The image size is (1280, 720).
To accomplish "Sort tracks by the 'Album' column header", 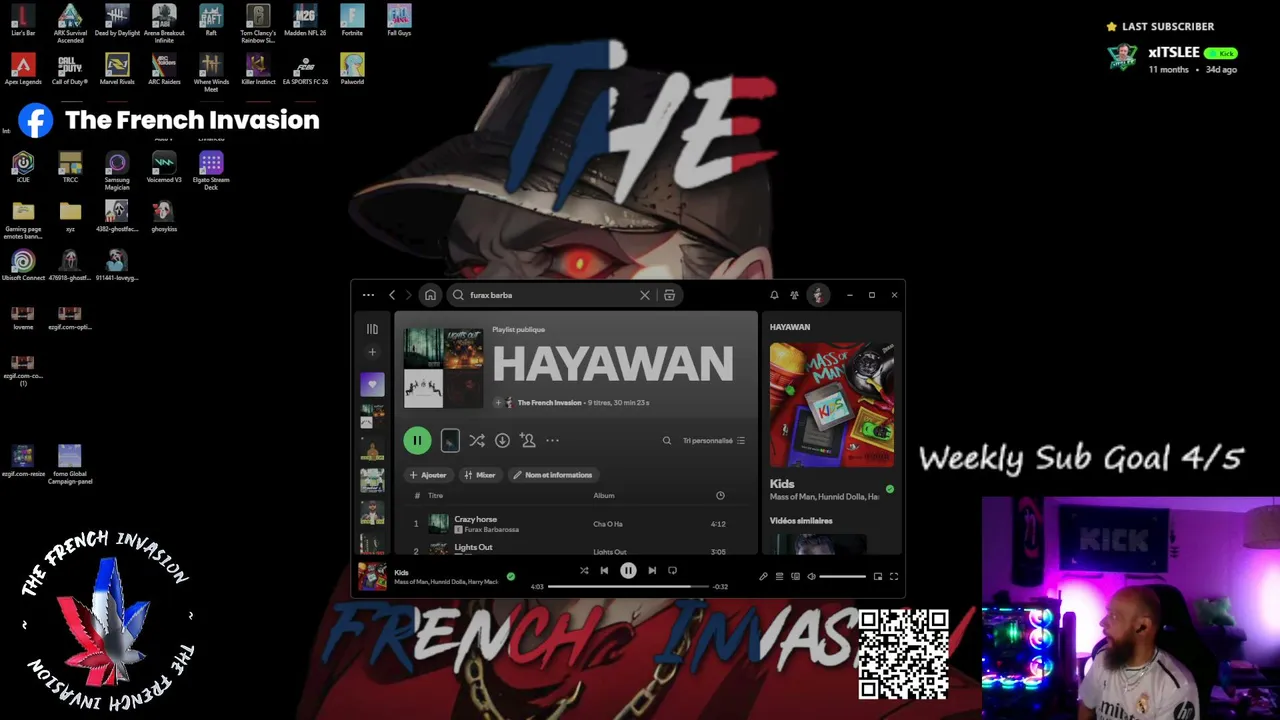I will [x=604, y=495].
